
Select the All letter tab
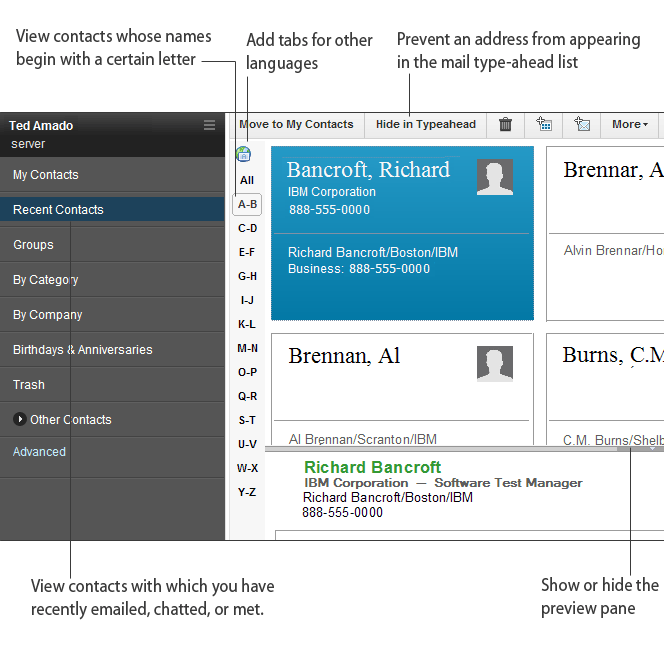(247, 180)
